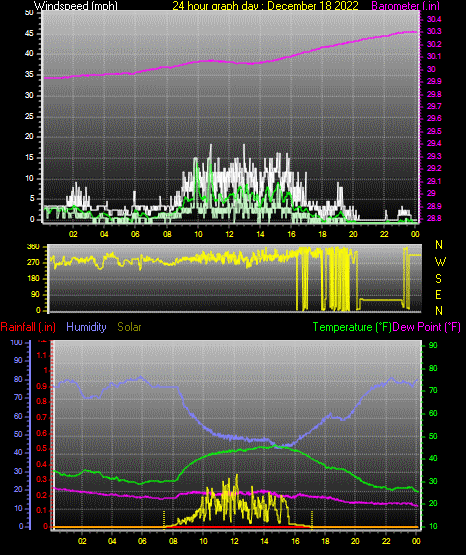
Task: Click the Dew Point (°F) legend label
Action: pos(427,327)
